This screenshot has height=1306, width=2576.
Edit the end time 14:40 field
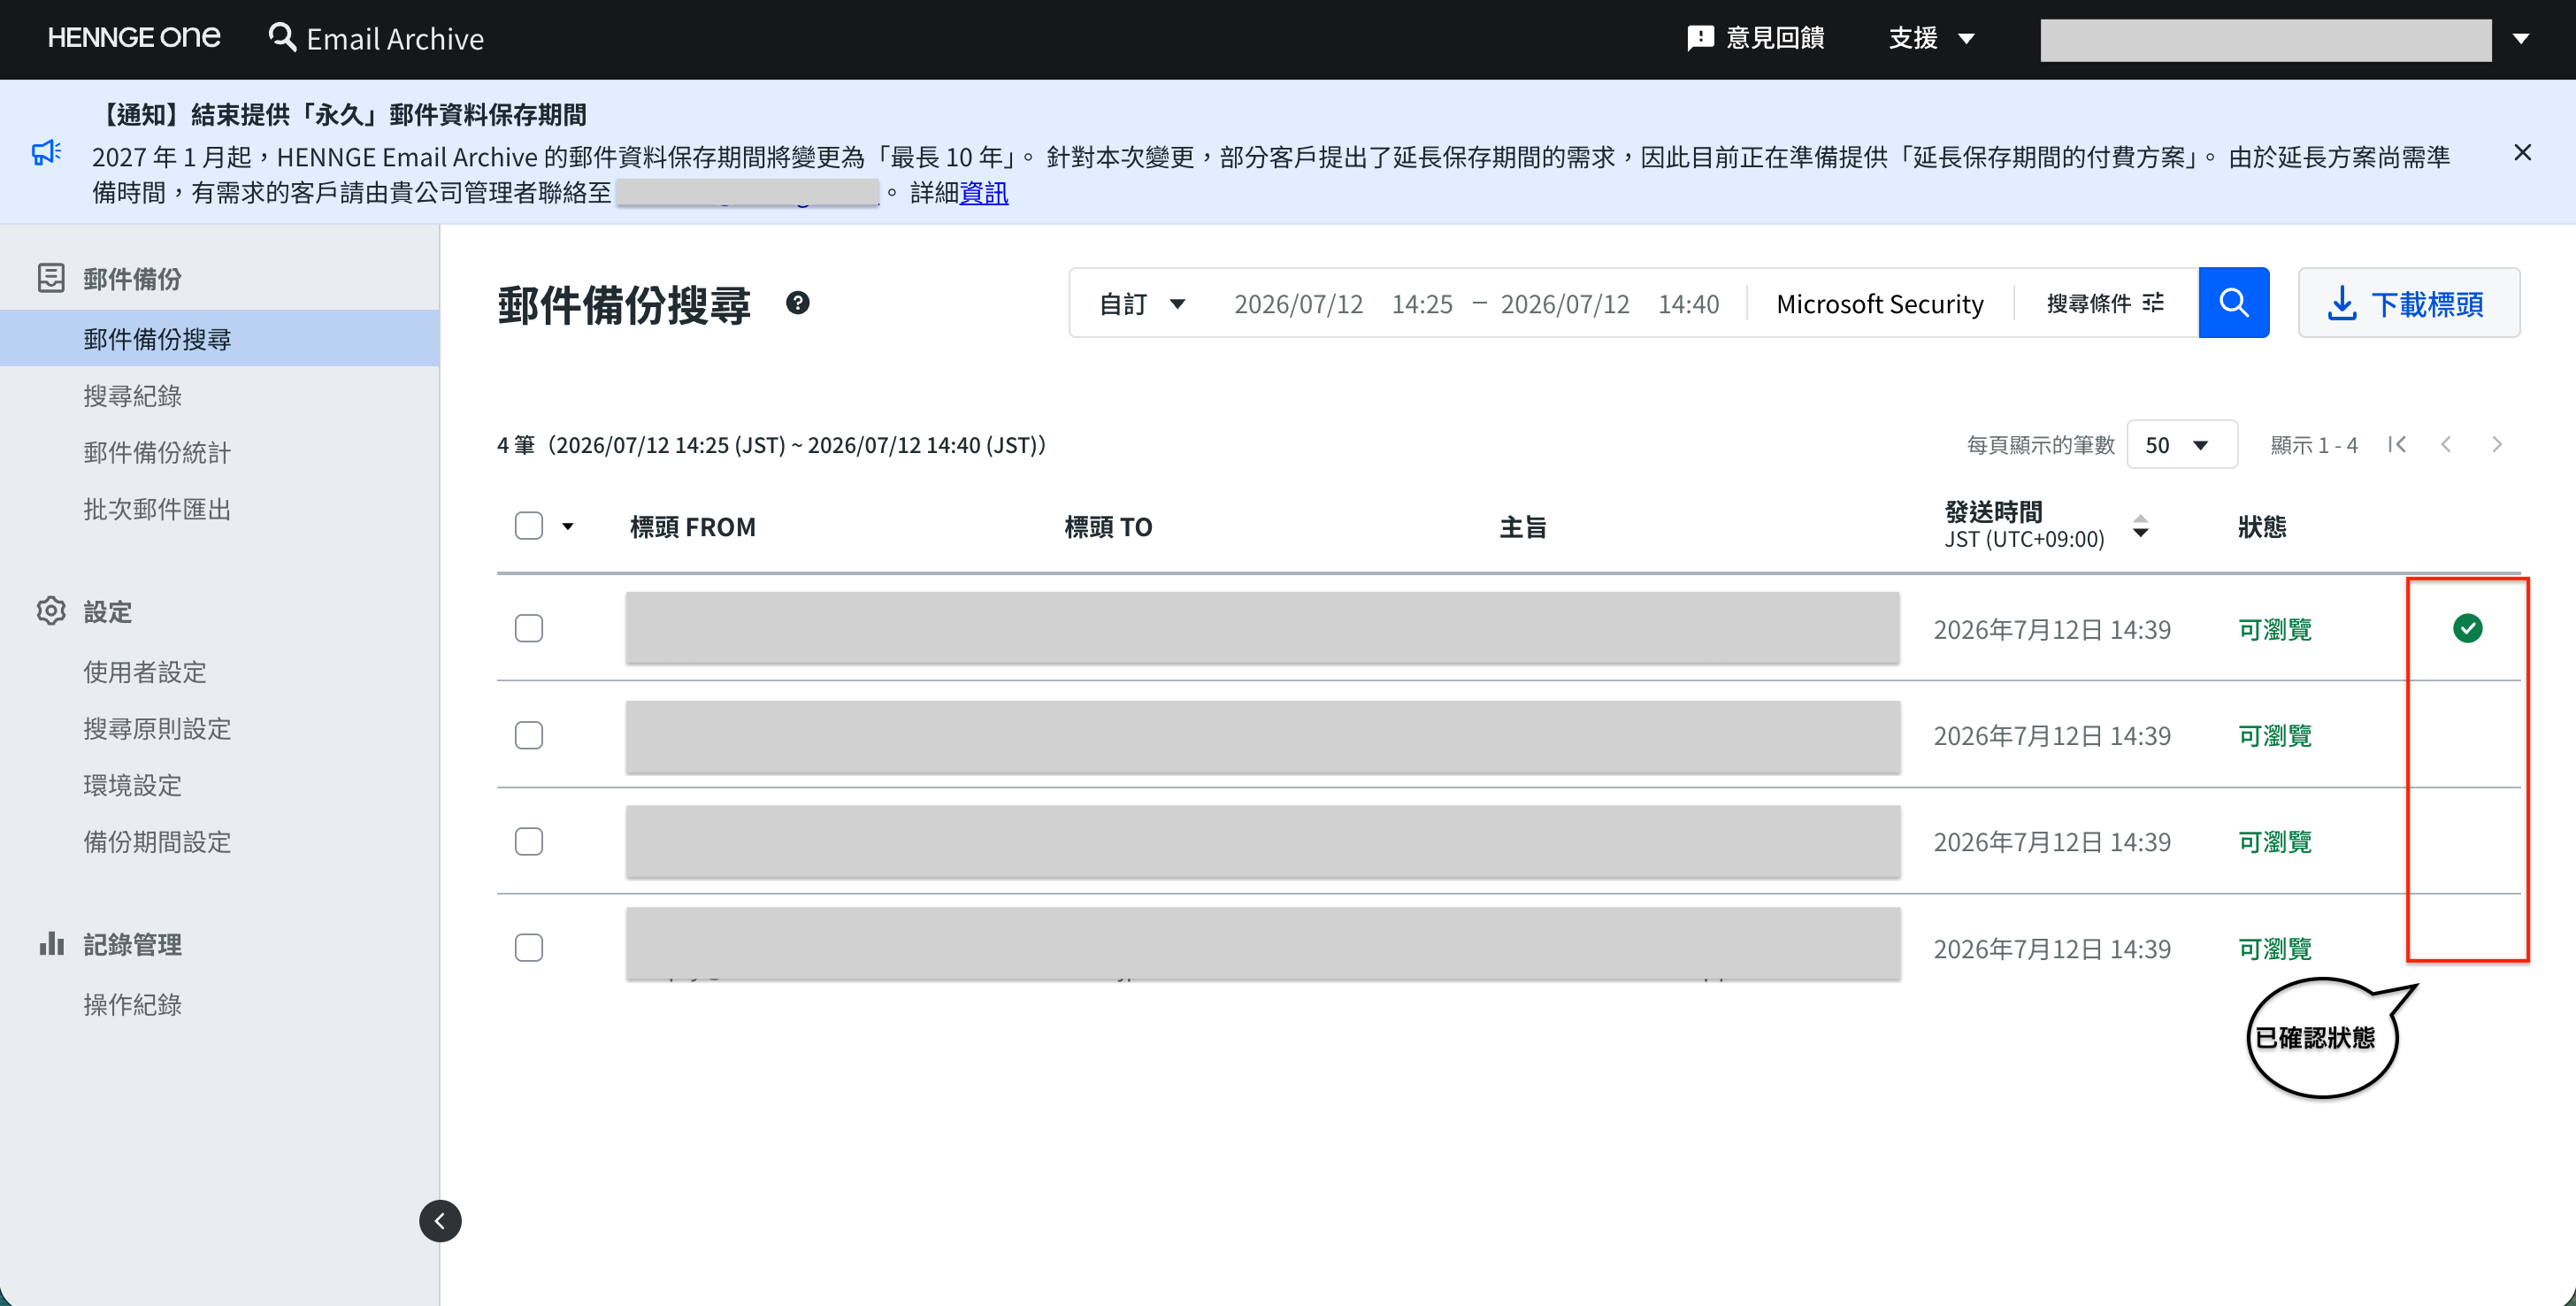(1688, 303)
